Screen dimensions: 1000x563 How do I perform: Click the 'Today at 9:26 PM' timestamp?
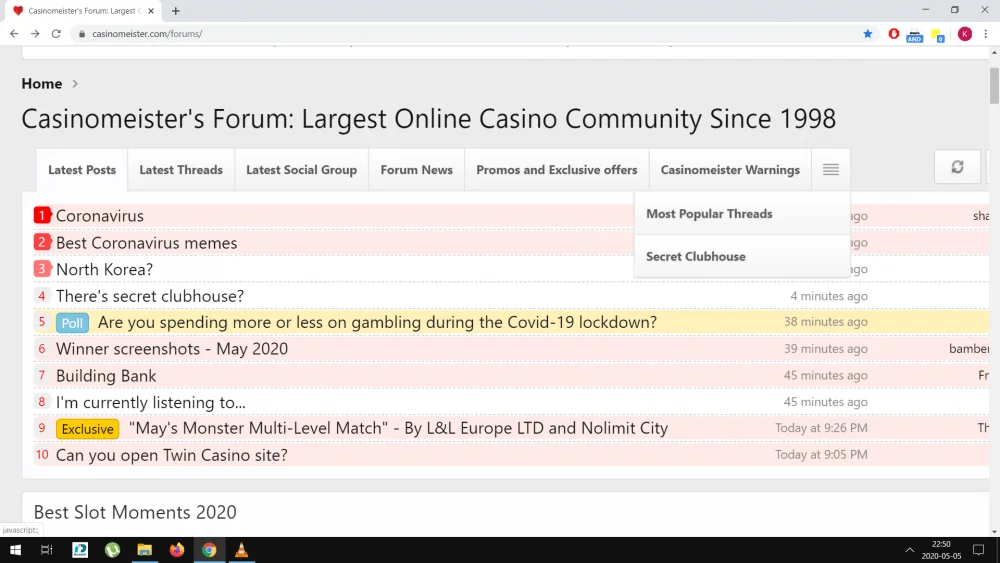(x=821, y=428)
